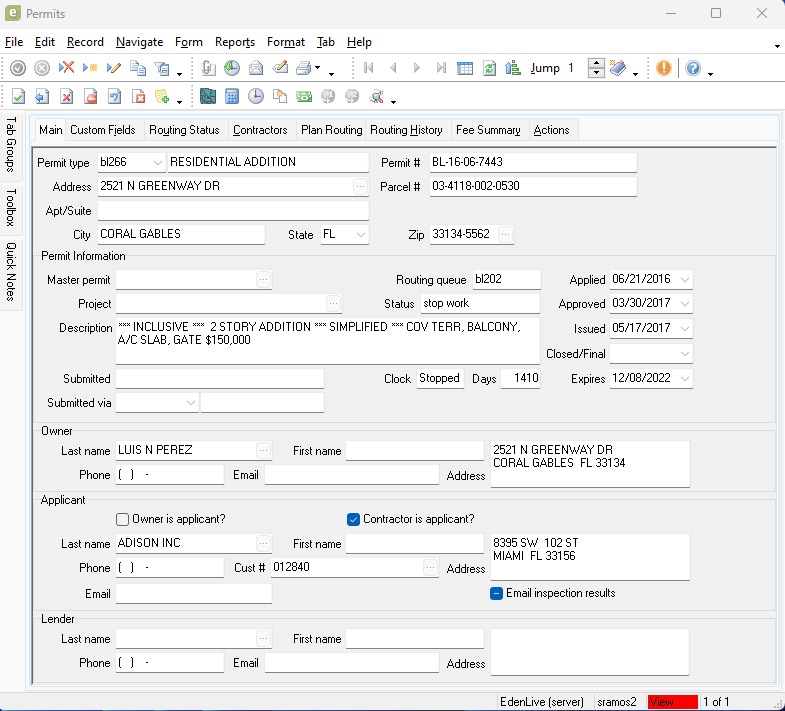Click the blue help question mark icon
This screenshot has height=711, width=785.
(693, 68)
